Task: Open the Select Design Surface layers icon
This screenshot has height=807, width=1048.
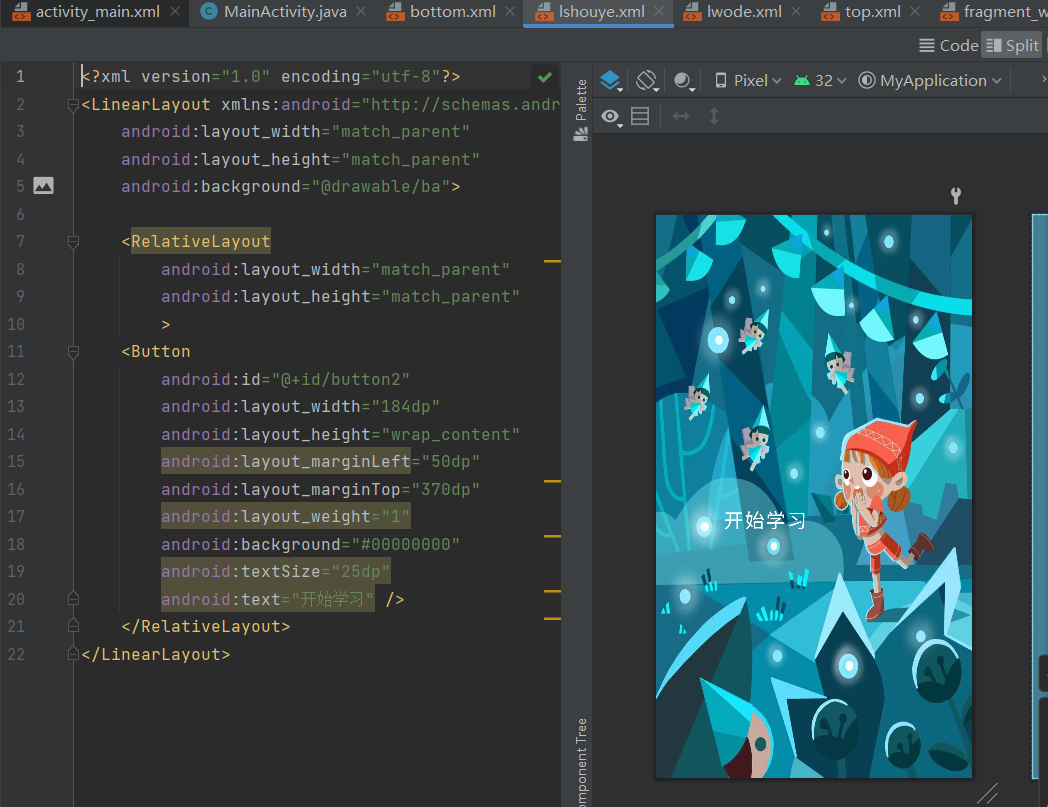Action: click(x=611, y=81)
